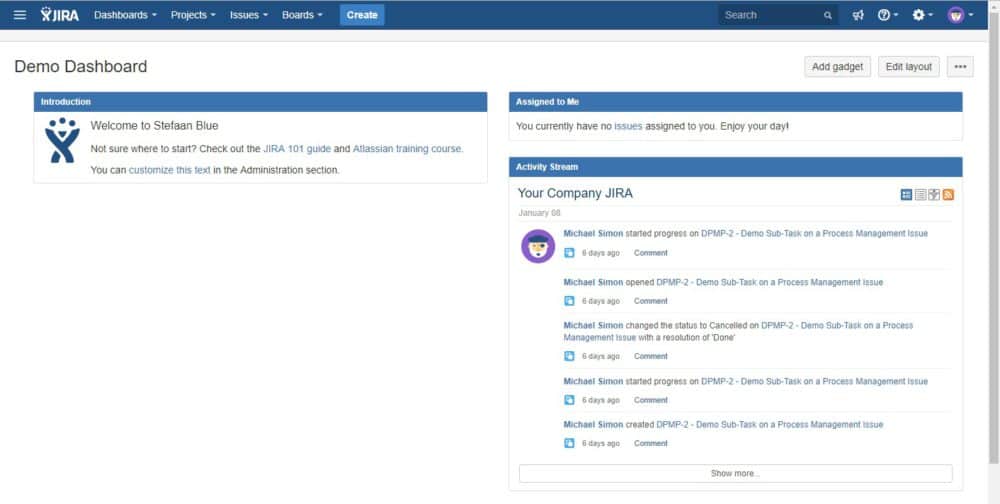Click Show more button in Activity Stream
The image size is (1000, 504).
[735, 473]
